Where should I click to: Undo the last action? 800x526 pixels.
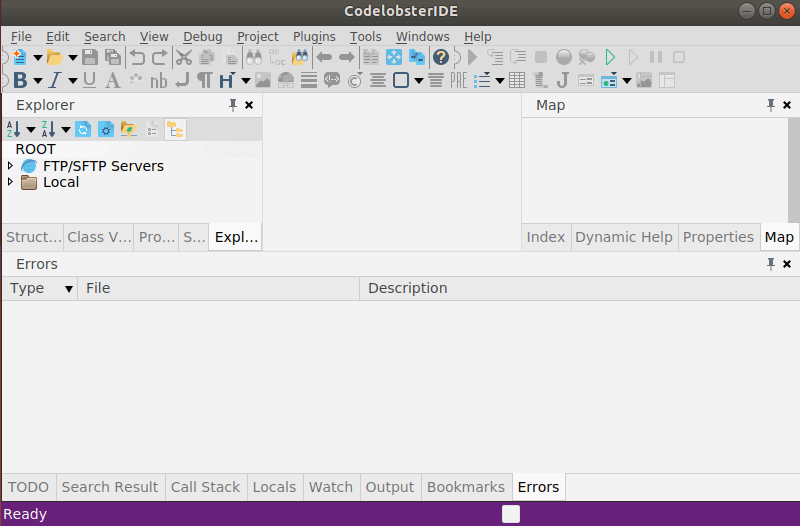click(137, 57)
